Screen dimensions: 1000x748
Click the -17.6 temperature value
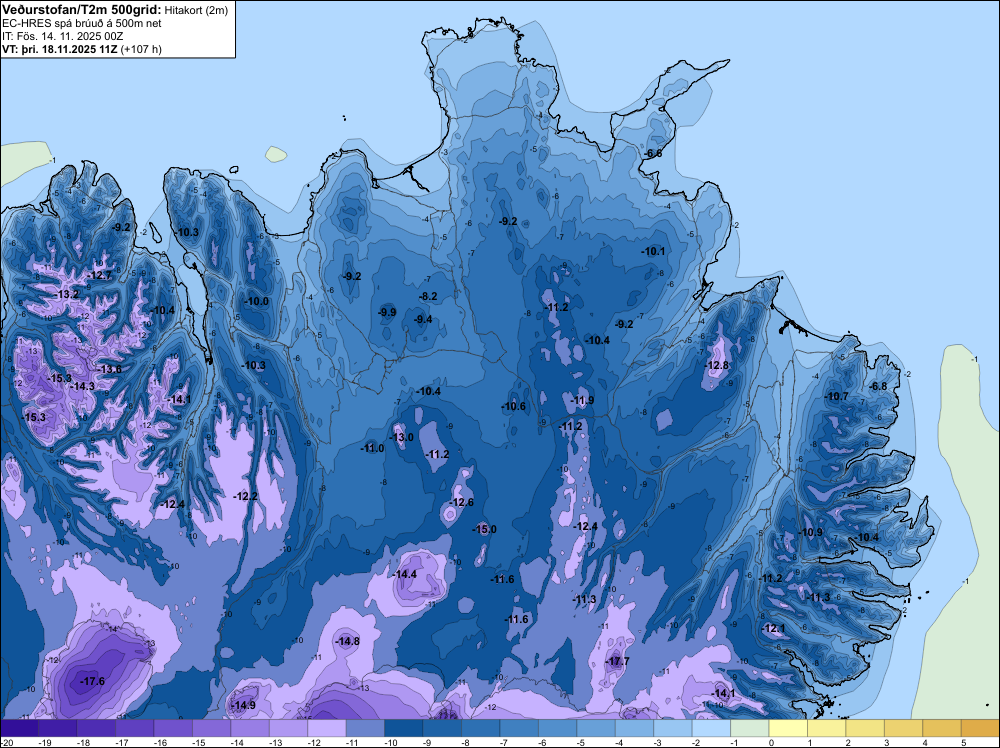(92, 681)
